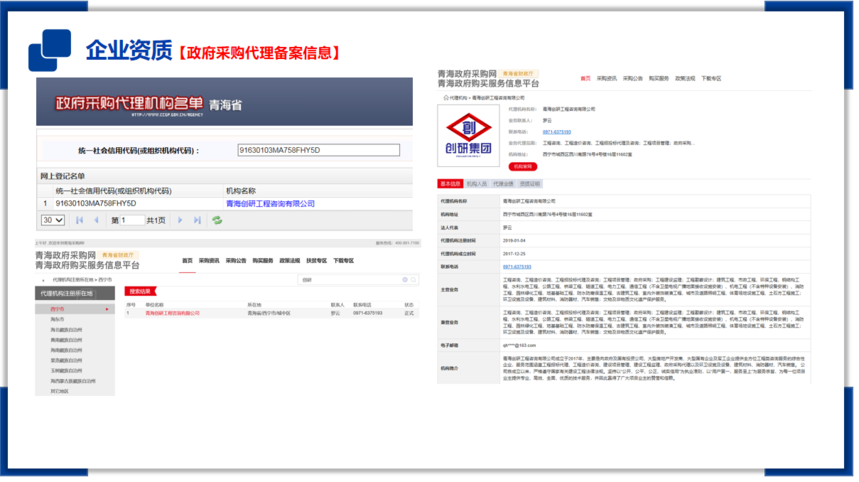Switch to the 代理业绩 tab
The image size is (859, 482).
(x=503, y=183)
